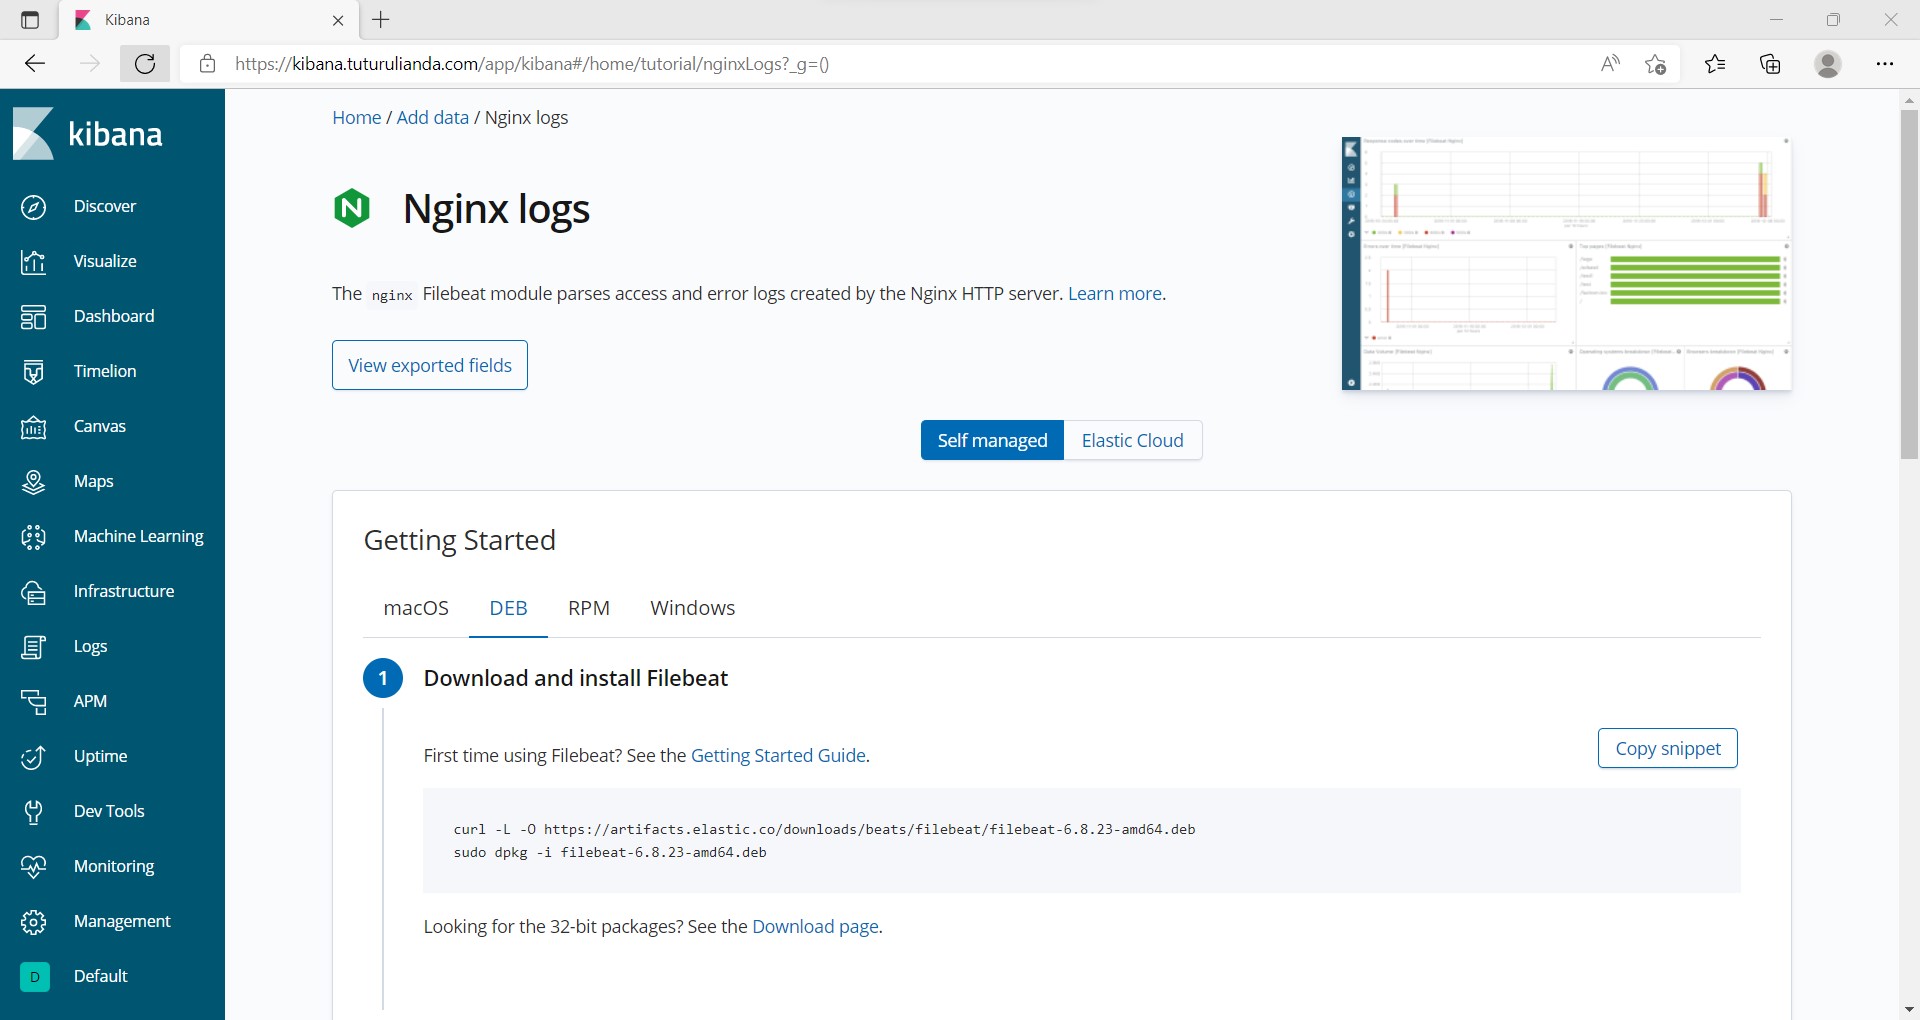Open browser Collections icon
The width and height of the screenshot is (1920, 1020).
click(1770, 64)
